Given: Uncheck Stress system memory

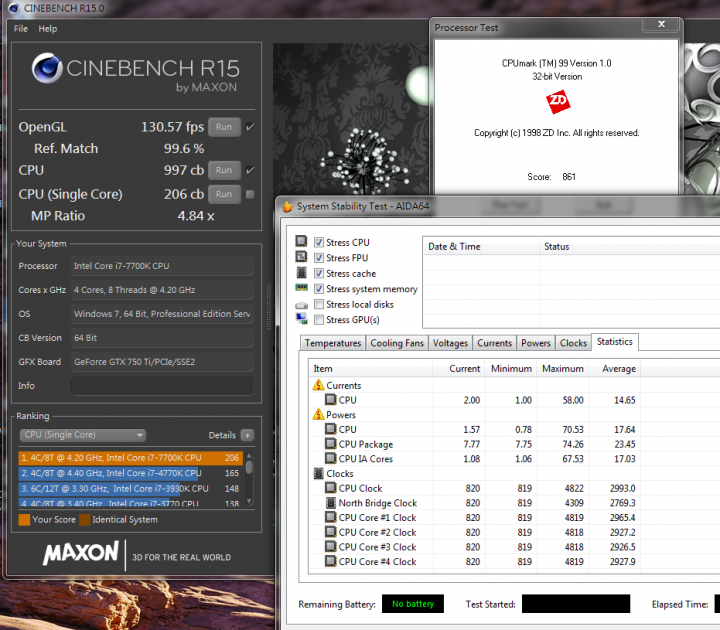Looking at the screenshot, I should tap(319, 289).
